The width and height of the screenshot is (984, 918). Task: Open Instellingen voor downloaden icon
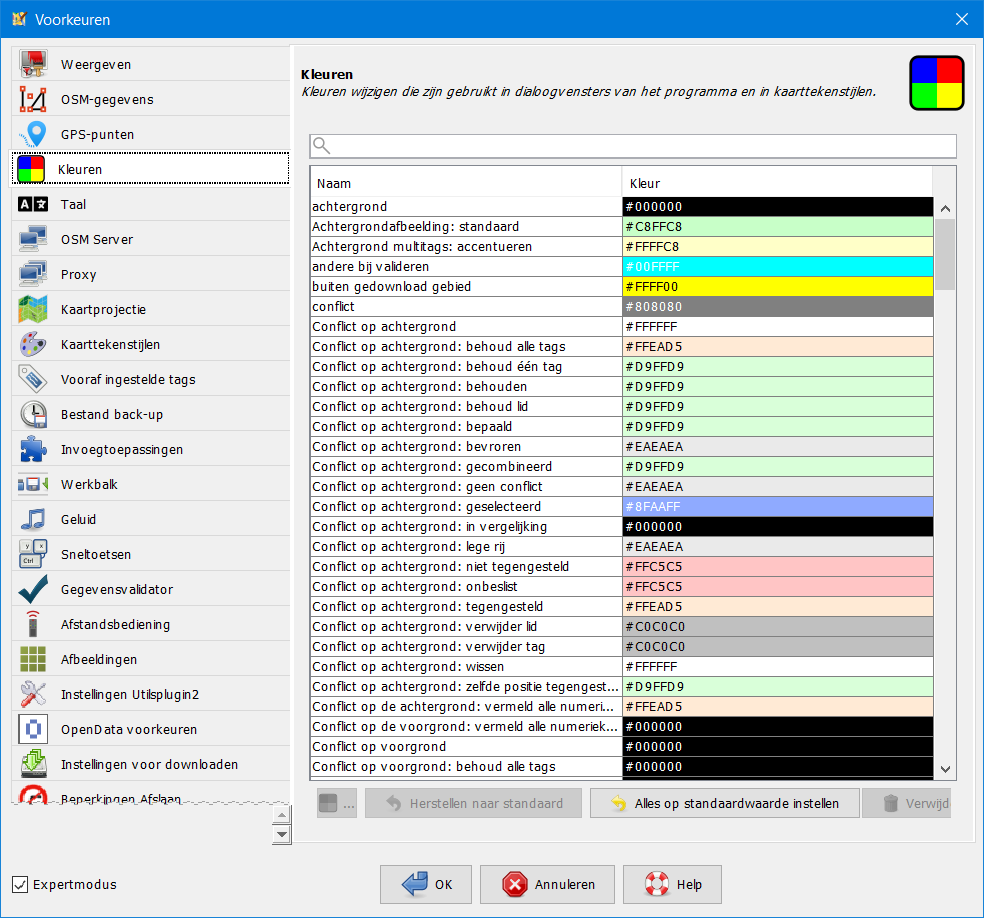(x=33, y=764)
